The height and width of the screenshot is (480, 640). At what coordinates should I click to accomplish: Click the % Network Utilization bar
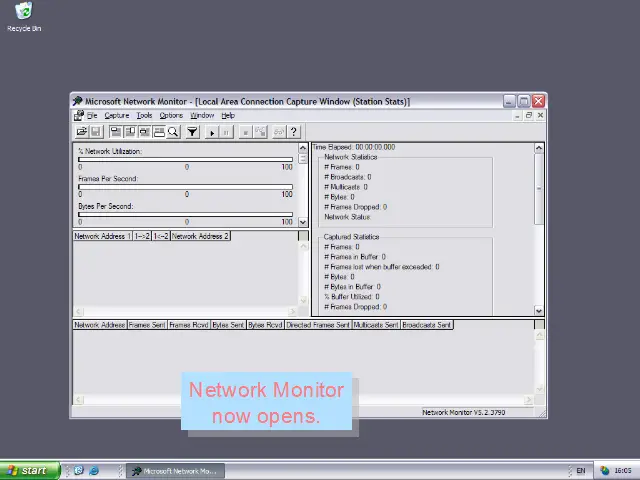185,160
